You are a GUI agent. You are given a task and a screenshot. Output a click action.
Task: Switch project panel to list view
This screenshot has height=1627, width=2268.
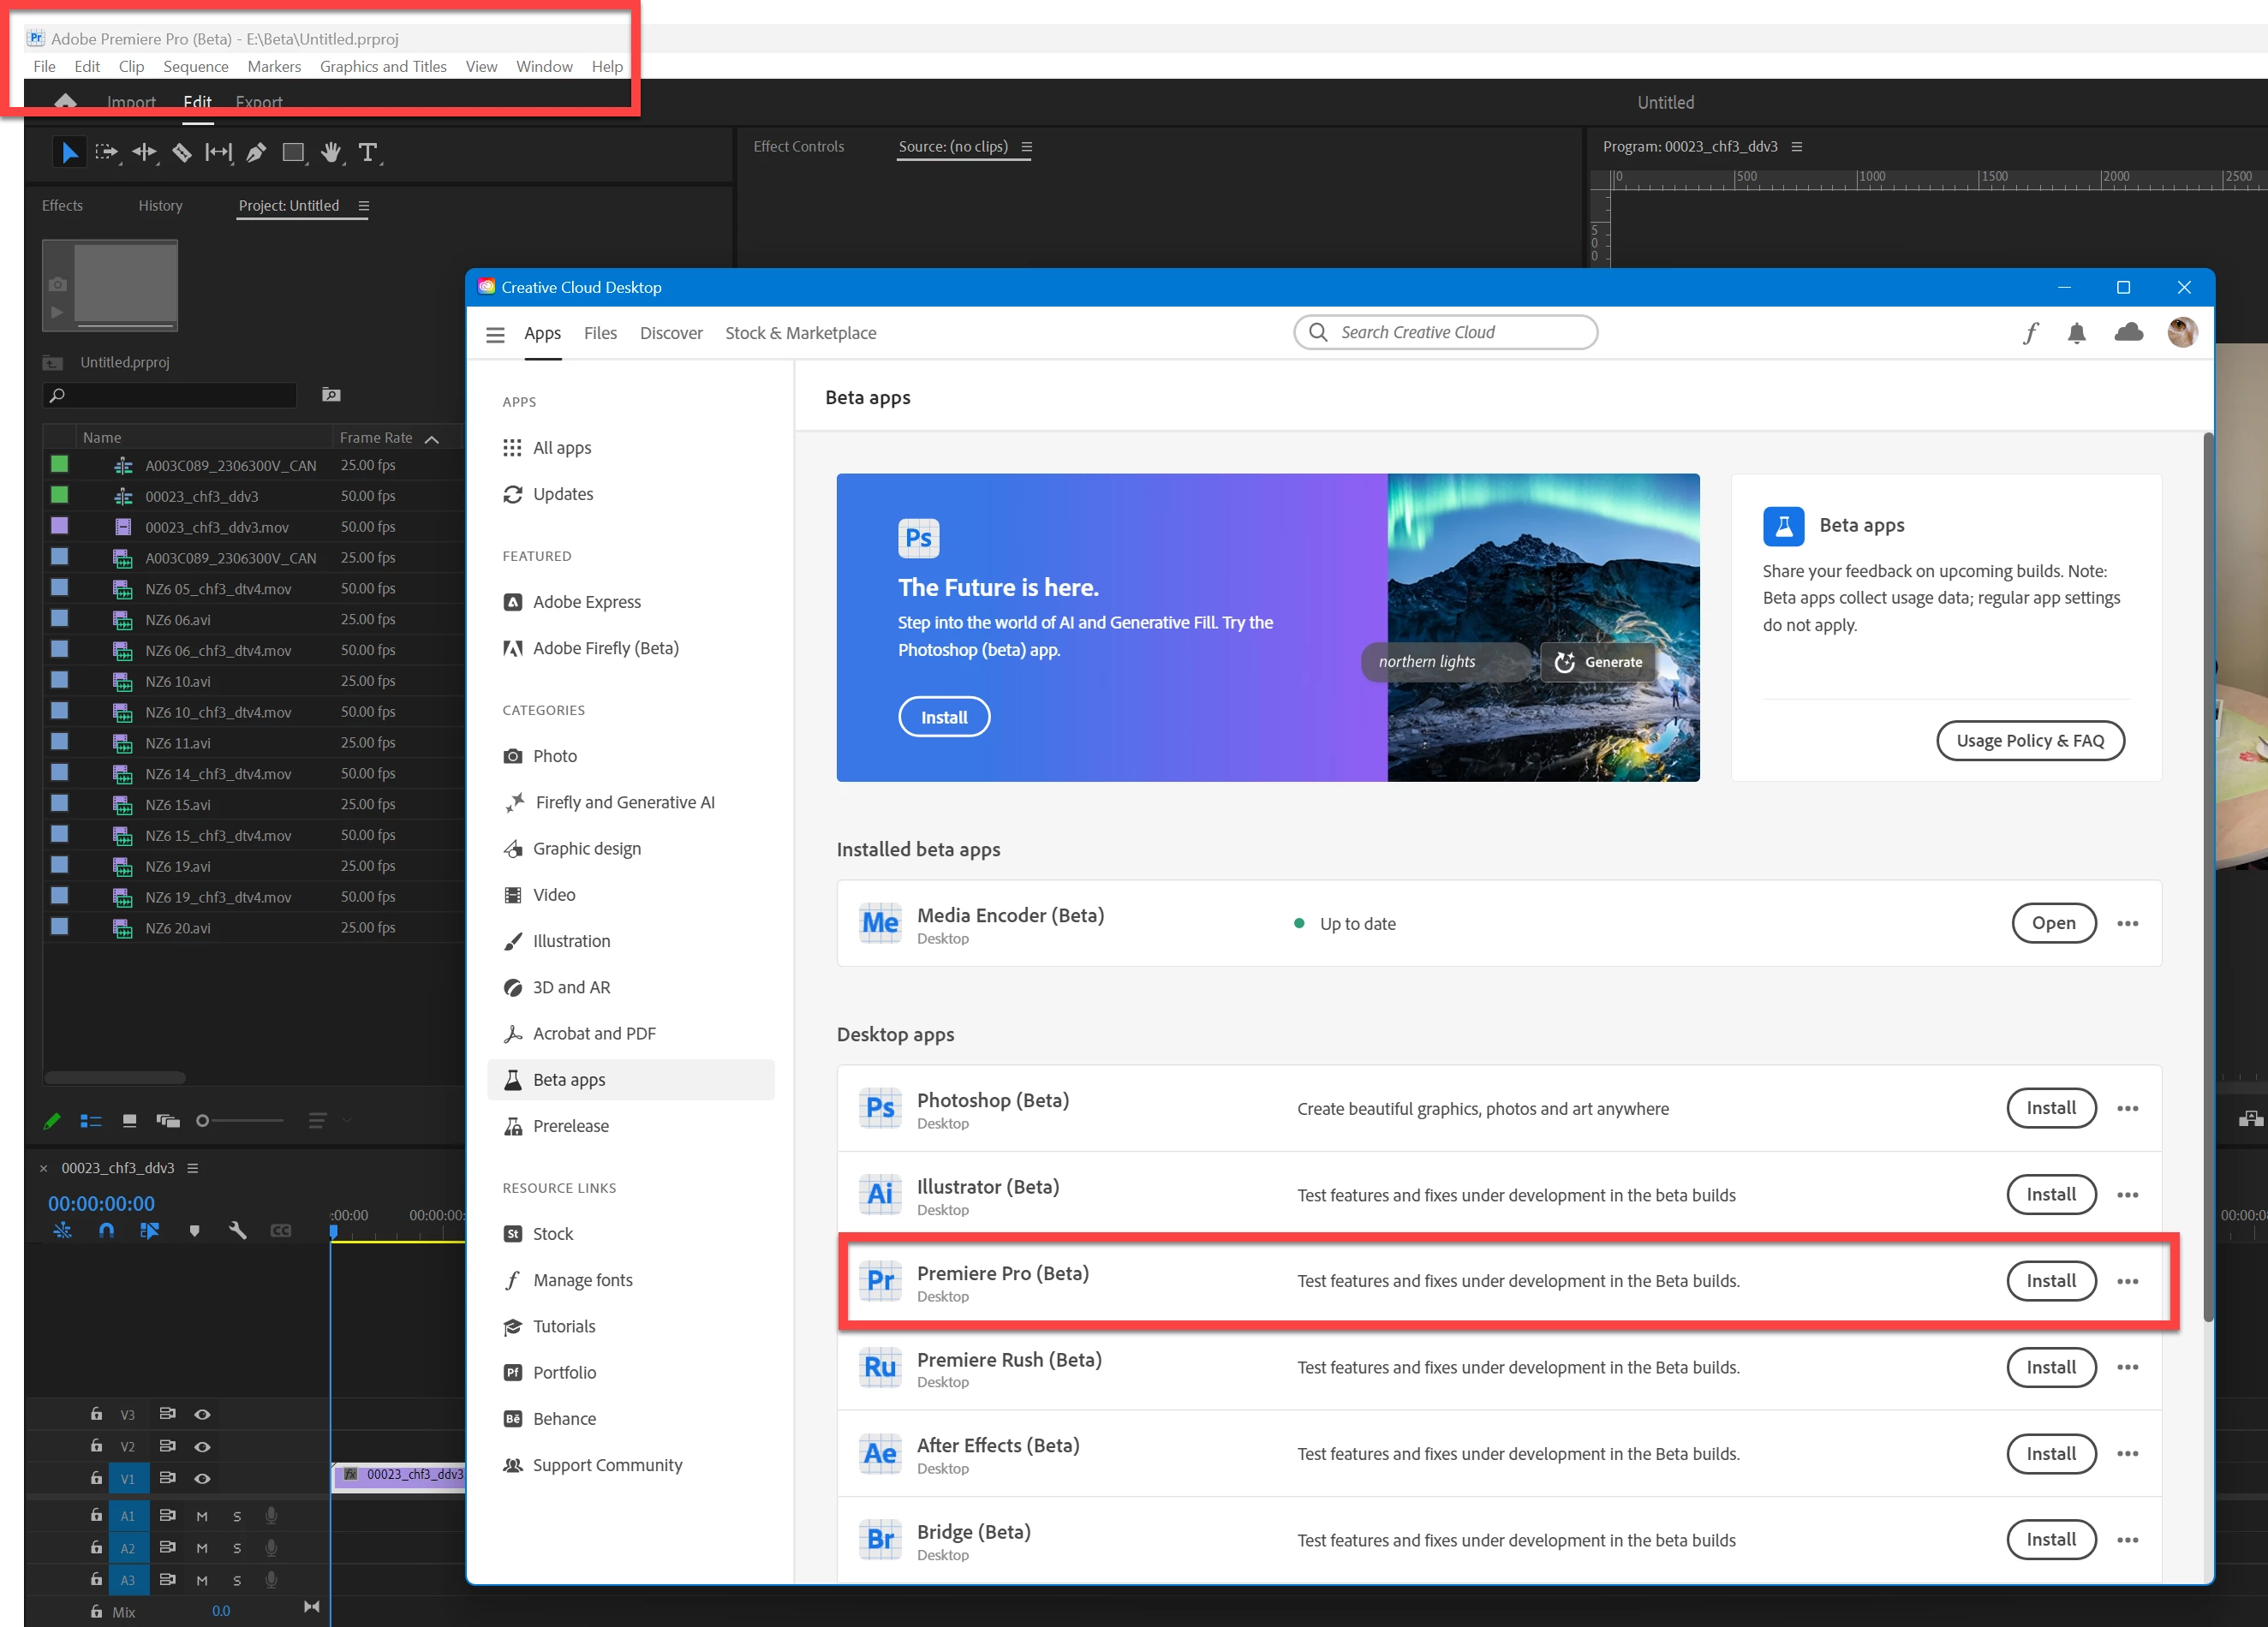click(x=91, y=1120)
